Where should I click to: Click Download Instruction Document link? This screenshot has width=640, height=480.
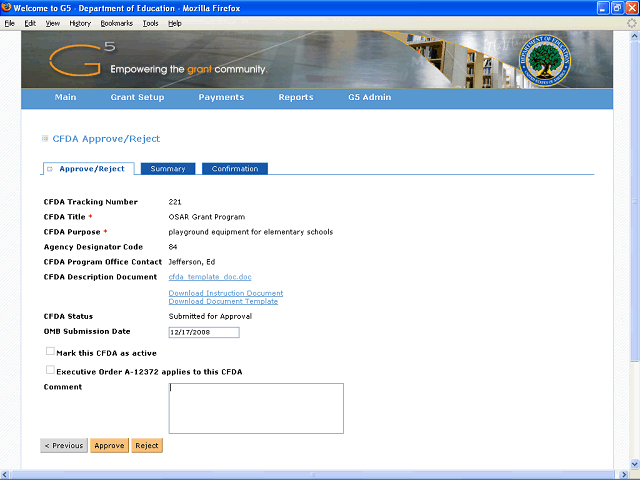(226, 293)
